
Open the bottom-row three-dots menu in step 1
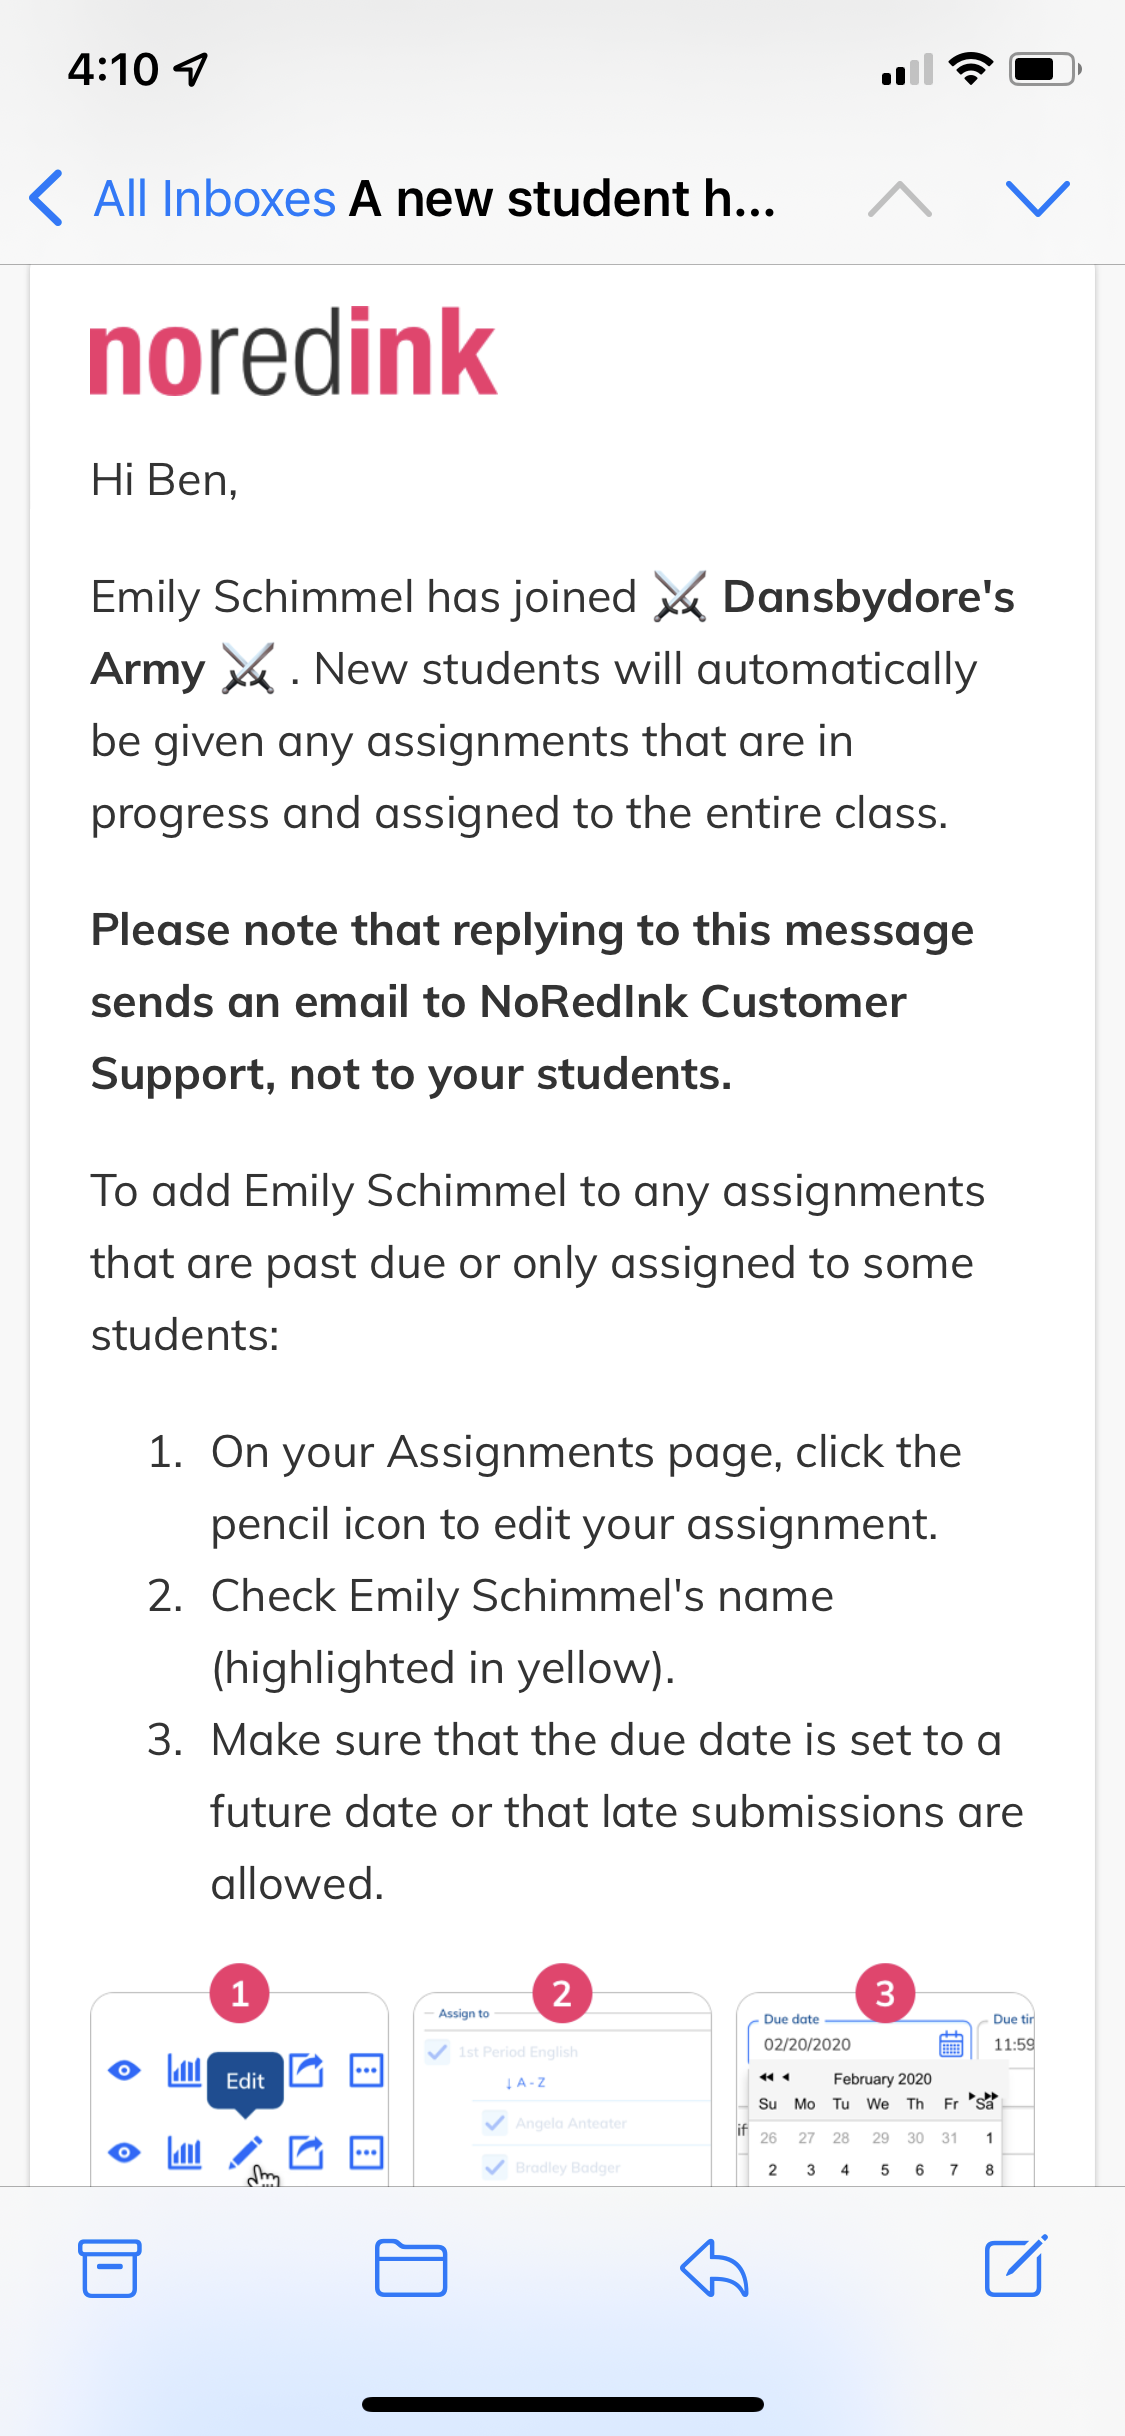[366, 2152]
